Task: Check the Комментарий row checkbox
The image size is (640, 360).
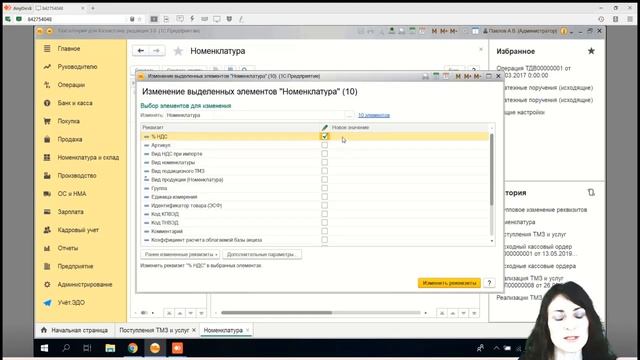Action: (324, 231)
